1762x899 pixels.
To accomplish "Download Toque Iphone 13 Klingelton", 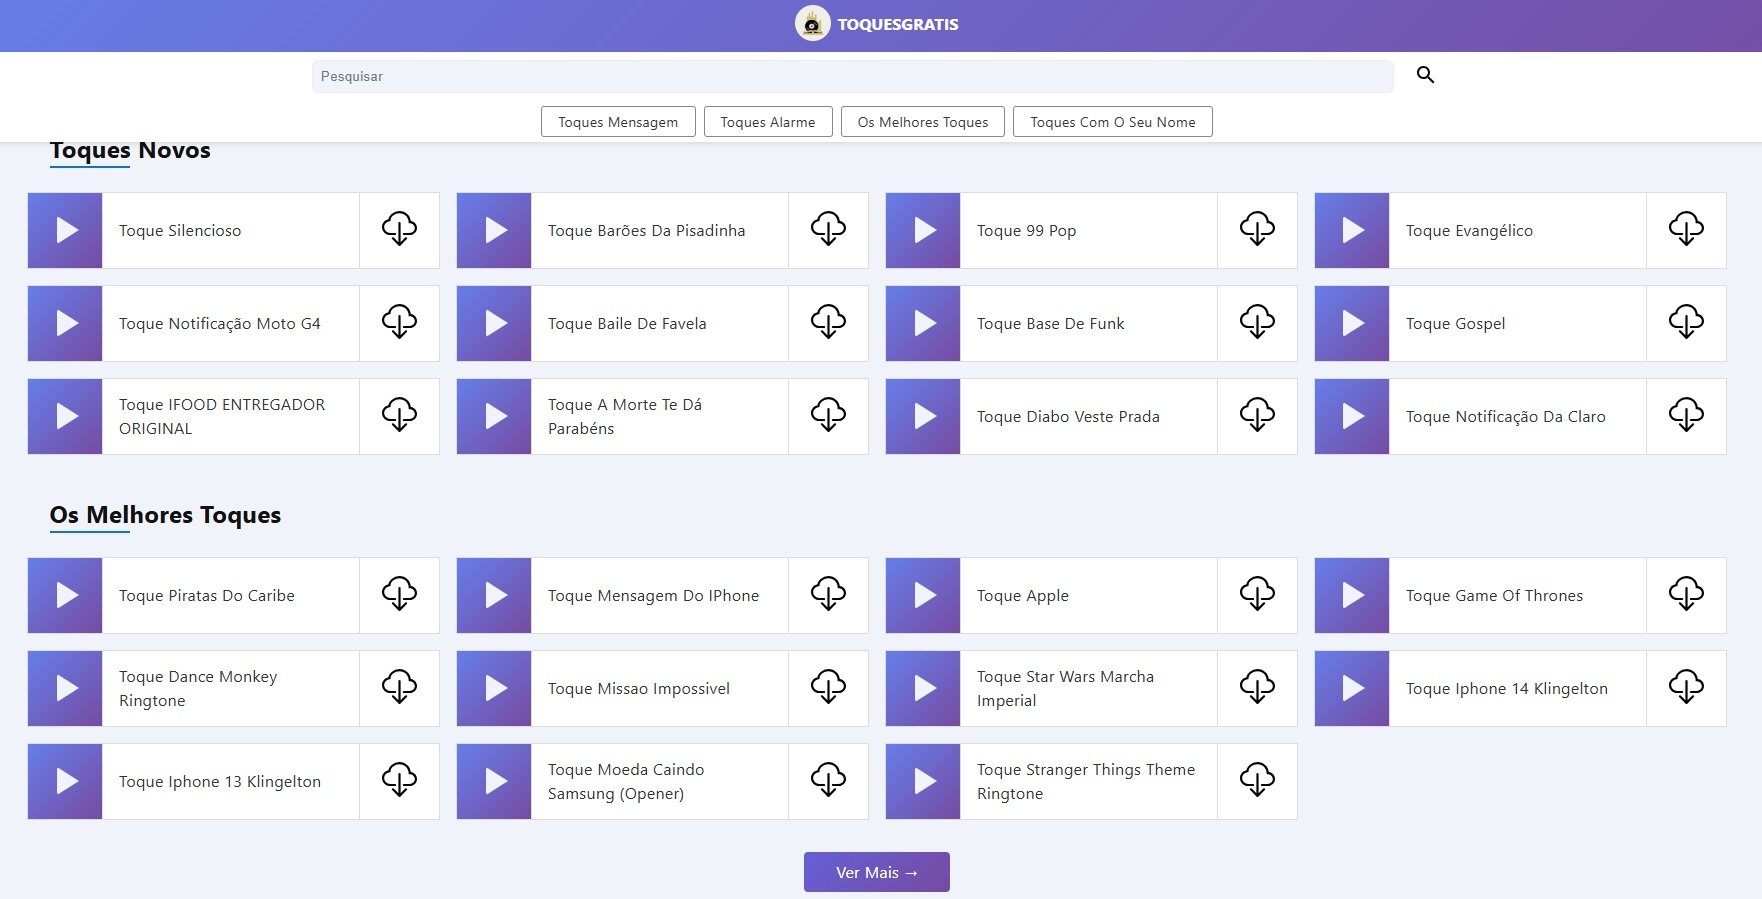I will click(399, 780).
